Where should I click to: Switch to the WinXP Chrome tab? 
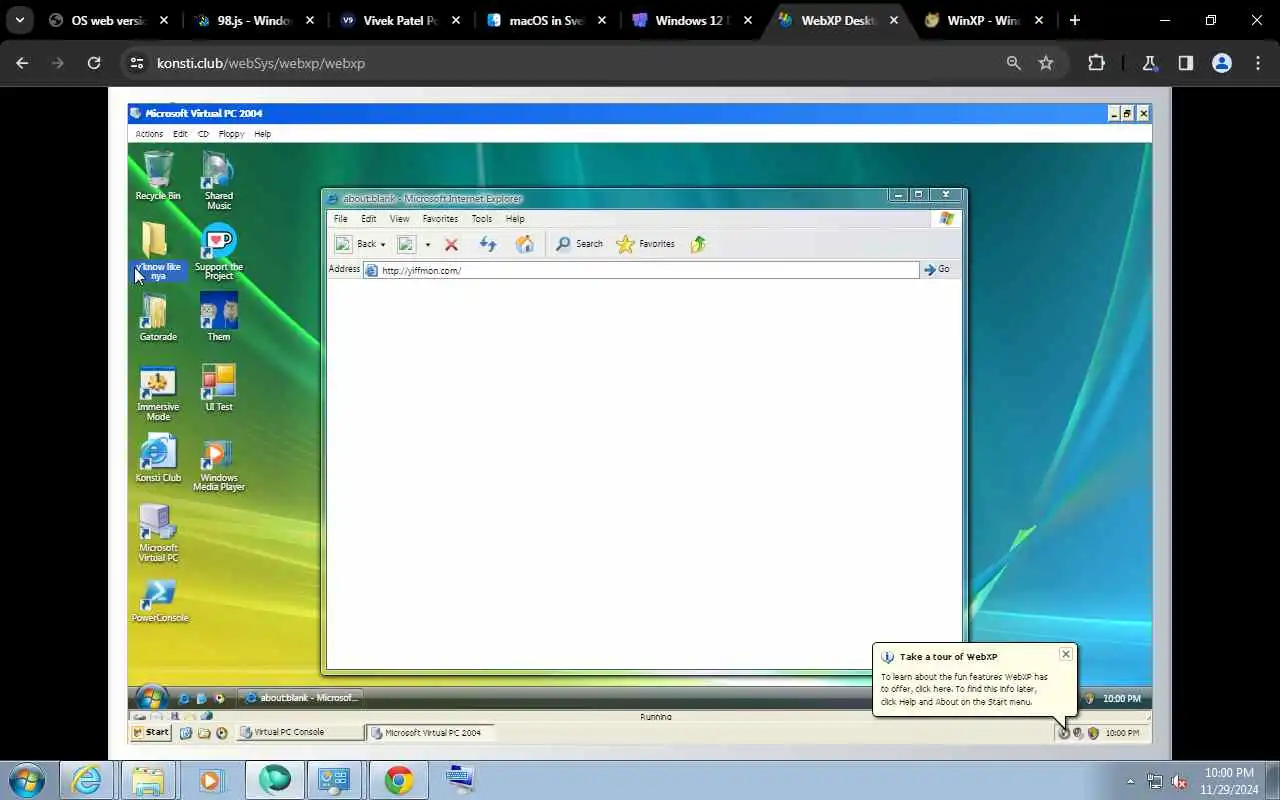983,20
